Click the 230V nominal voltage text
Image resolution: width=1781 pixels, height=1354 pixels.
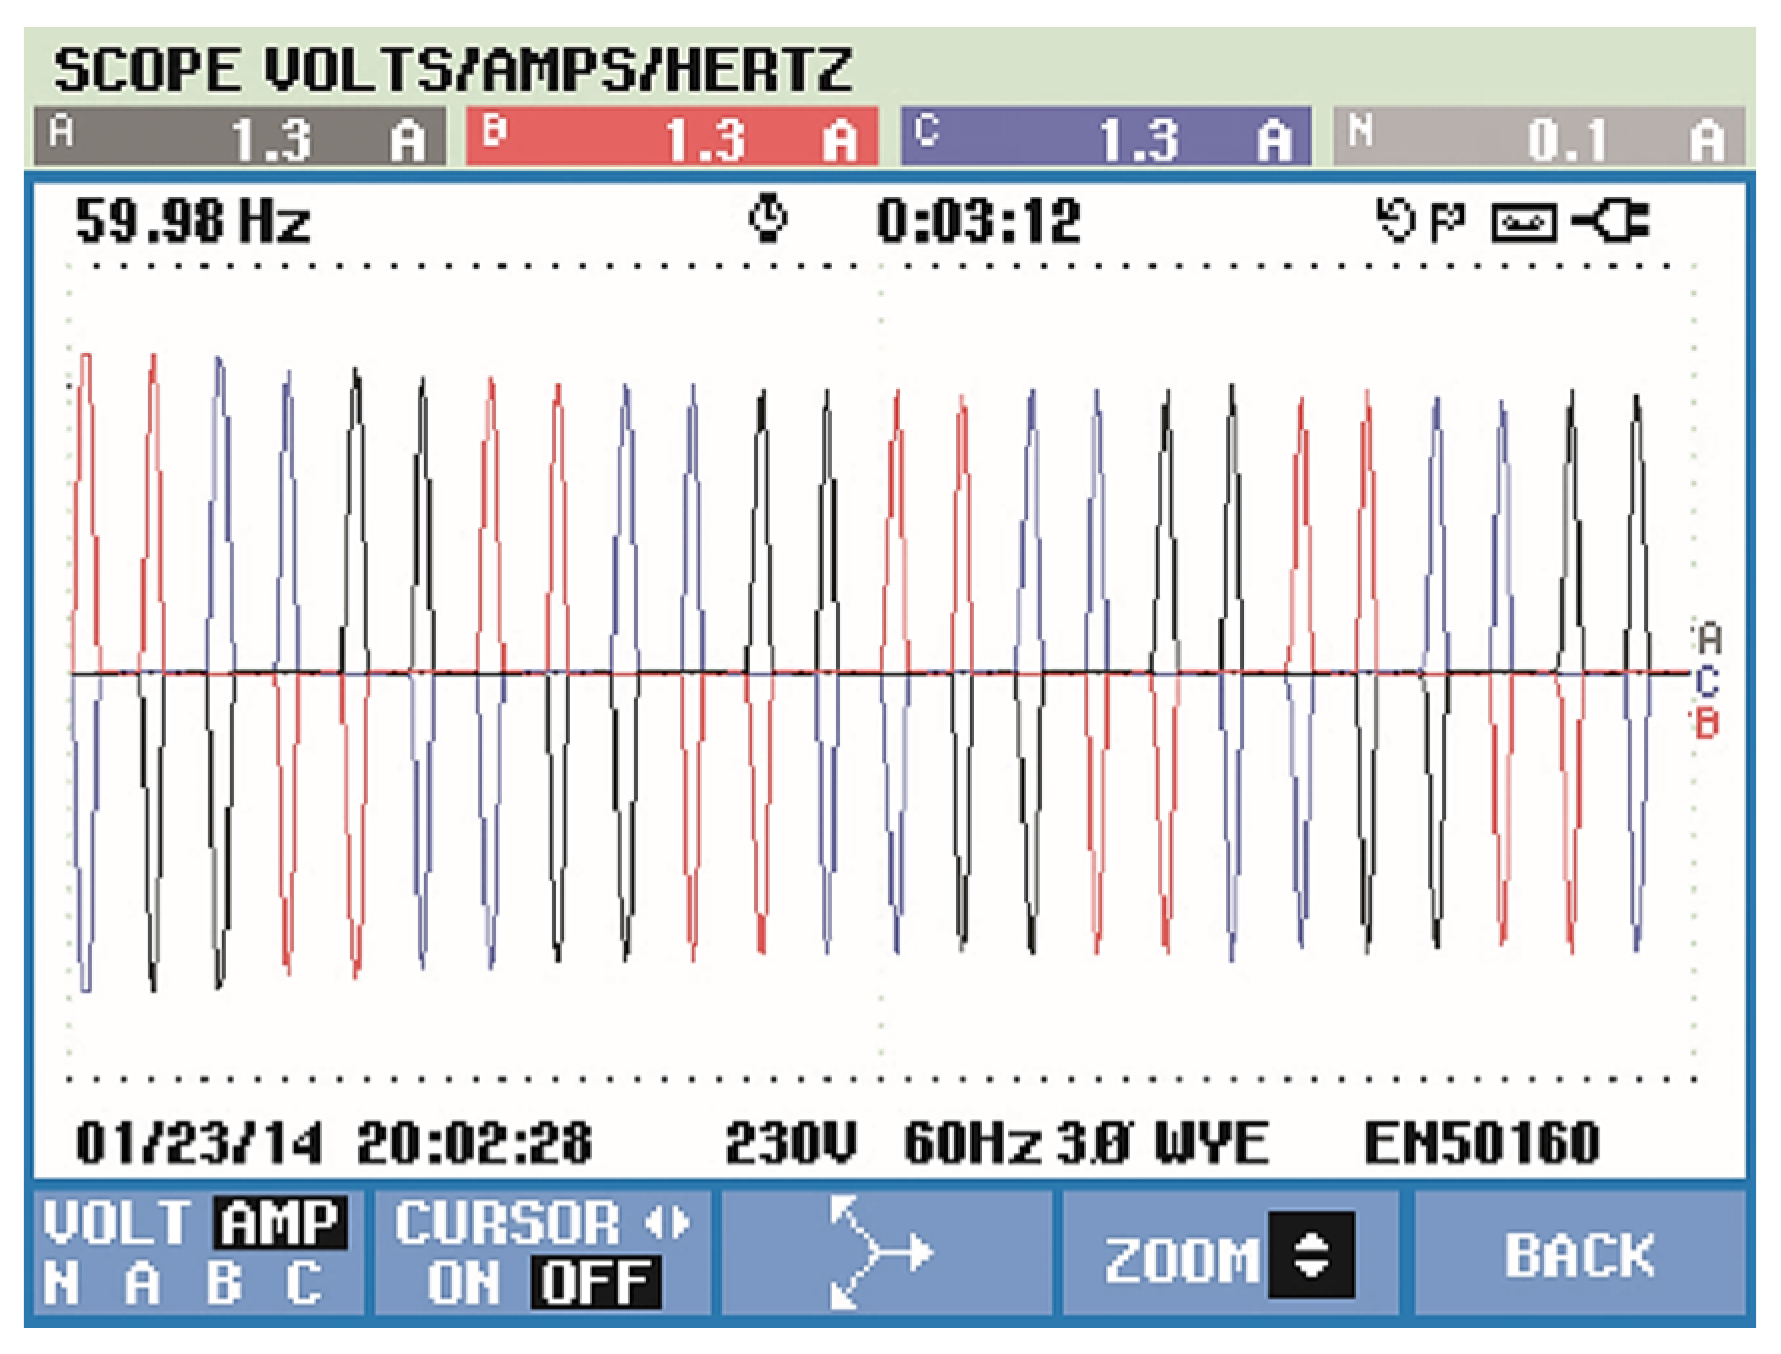791,1143
